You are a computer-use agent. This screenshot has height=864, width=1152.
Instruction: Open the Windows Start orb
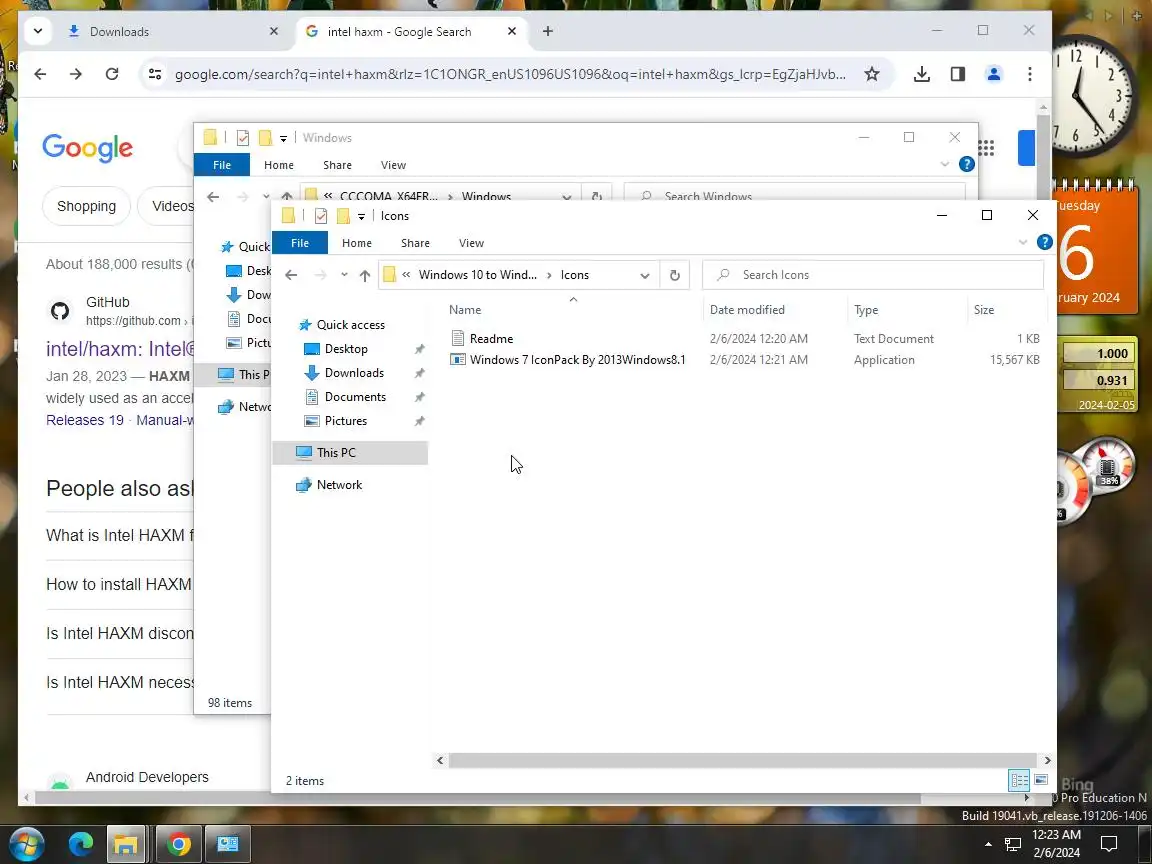[26, 844]
